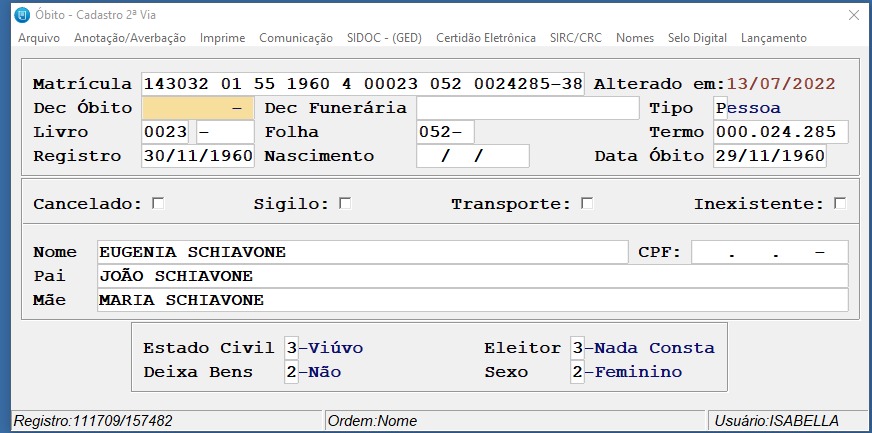Select the Sexo code box
This screenshot has width=872, height=433.
click(x=577, y=372)
